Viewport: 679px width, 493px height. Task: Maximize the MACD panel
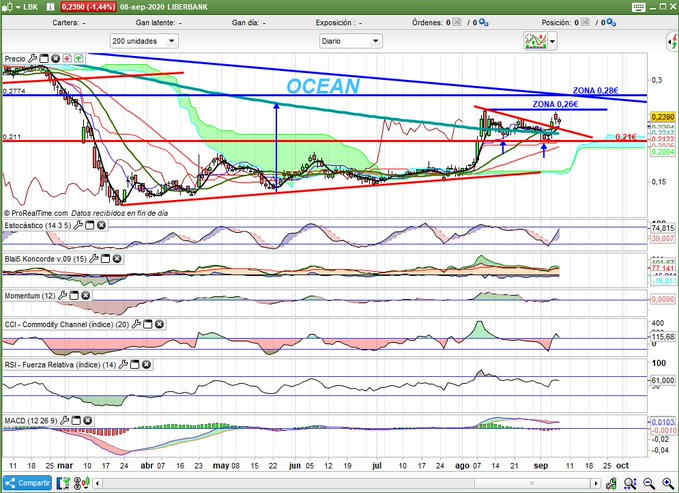[x=76, y=420]
